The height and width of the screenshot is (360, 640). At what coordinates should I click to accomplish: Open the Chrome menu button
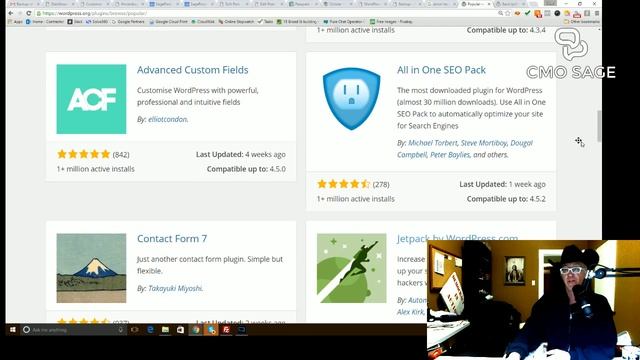[x=597, y=13]
